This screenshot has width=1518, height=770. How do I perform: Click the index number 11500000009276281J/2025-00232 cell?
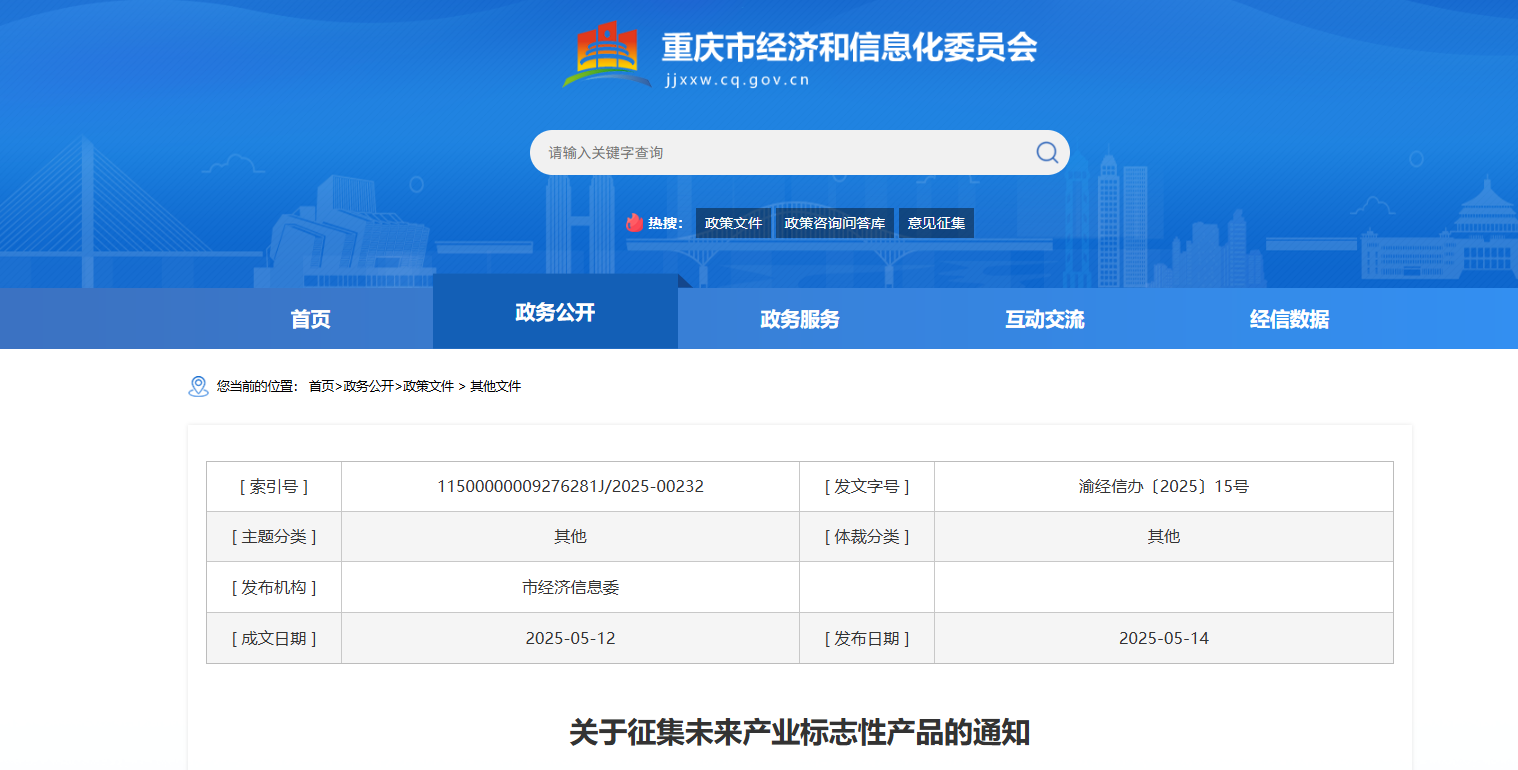[570, 487]
